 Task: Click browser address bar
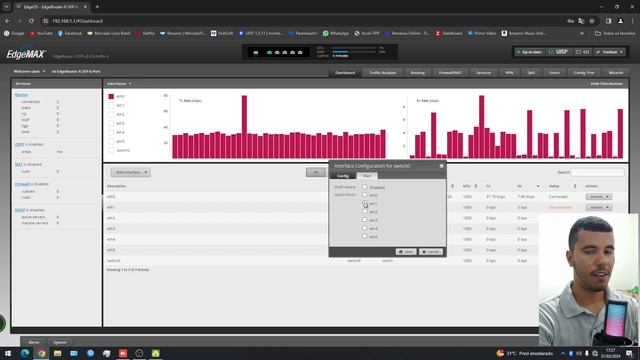[302, 21]
